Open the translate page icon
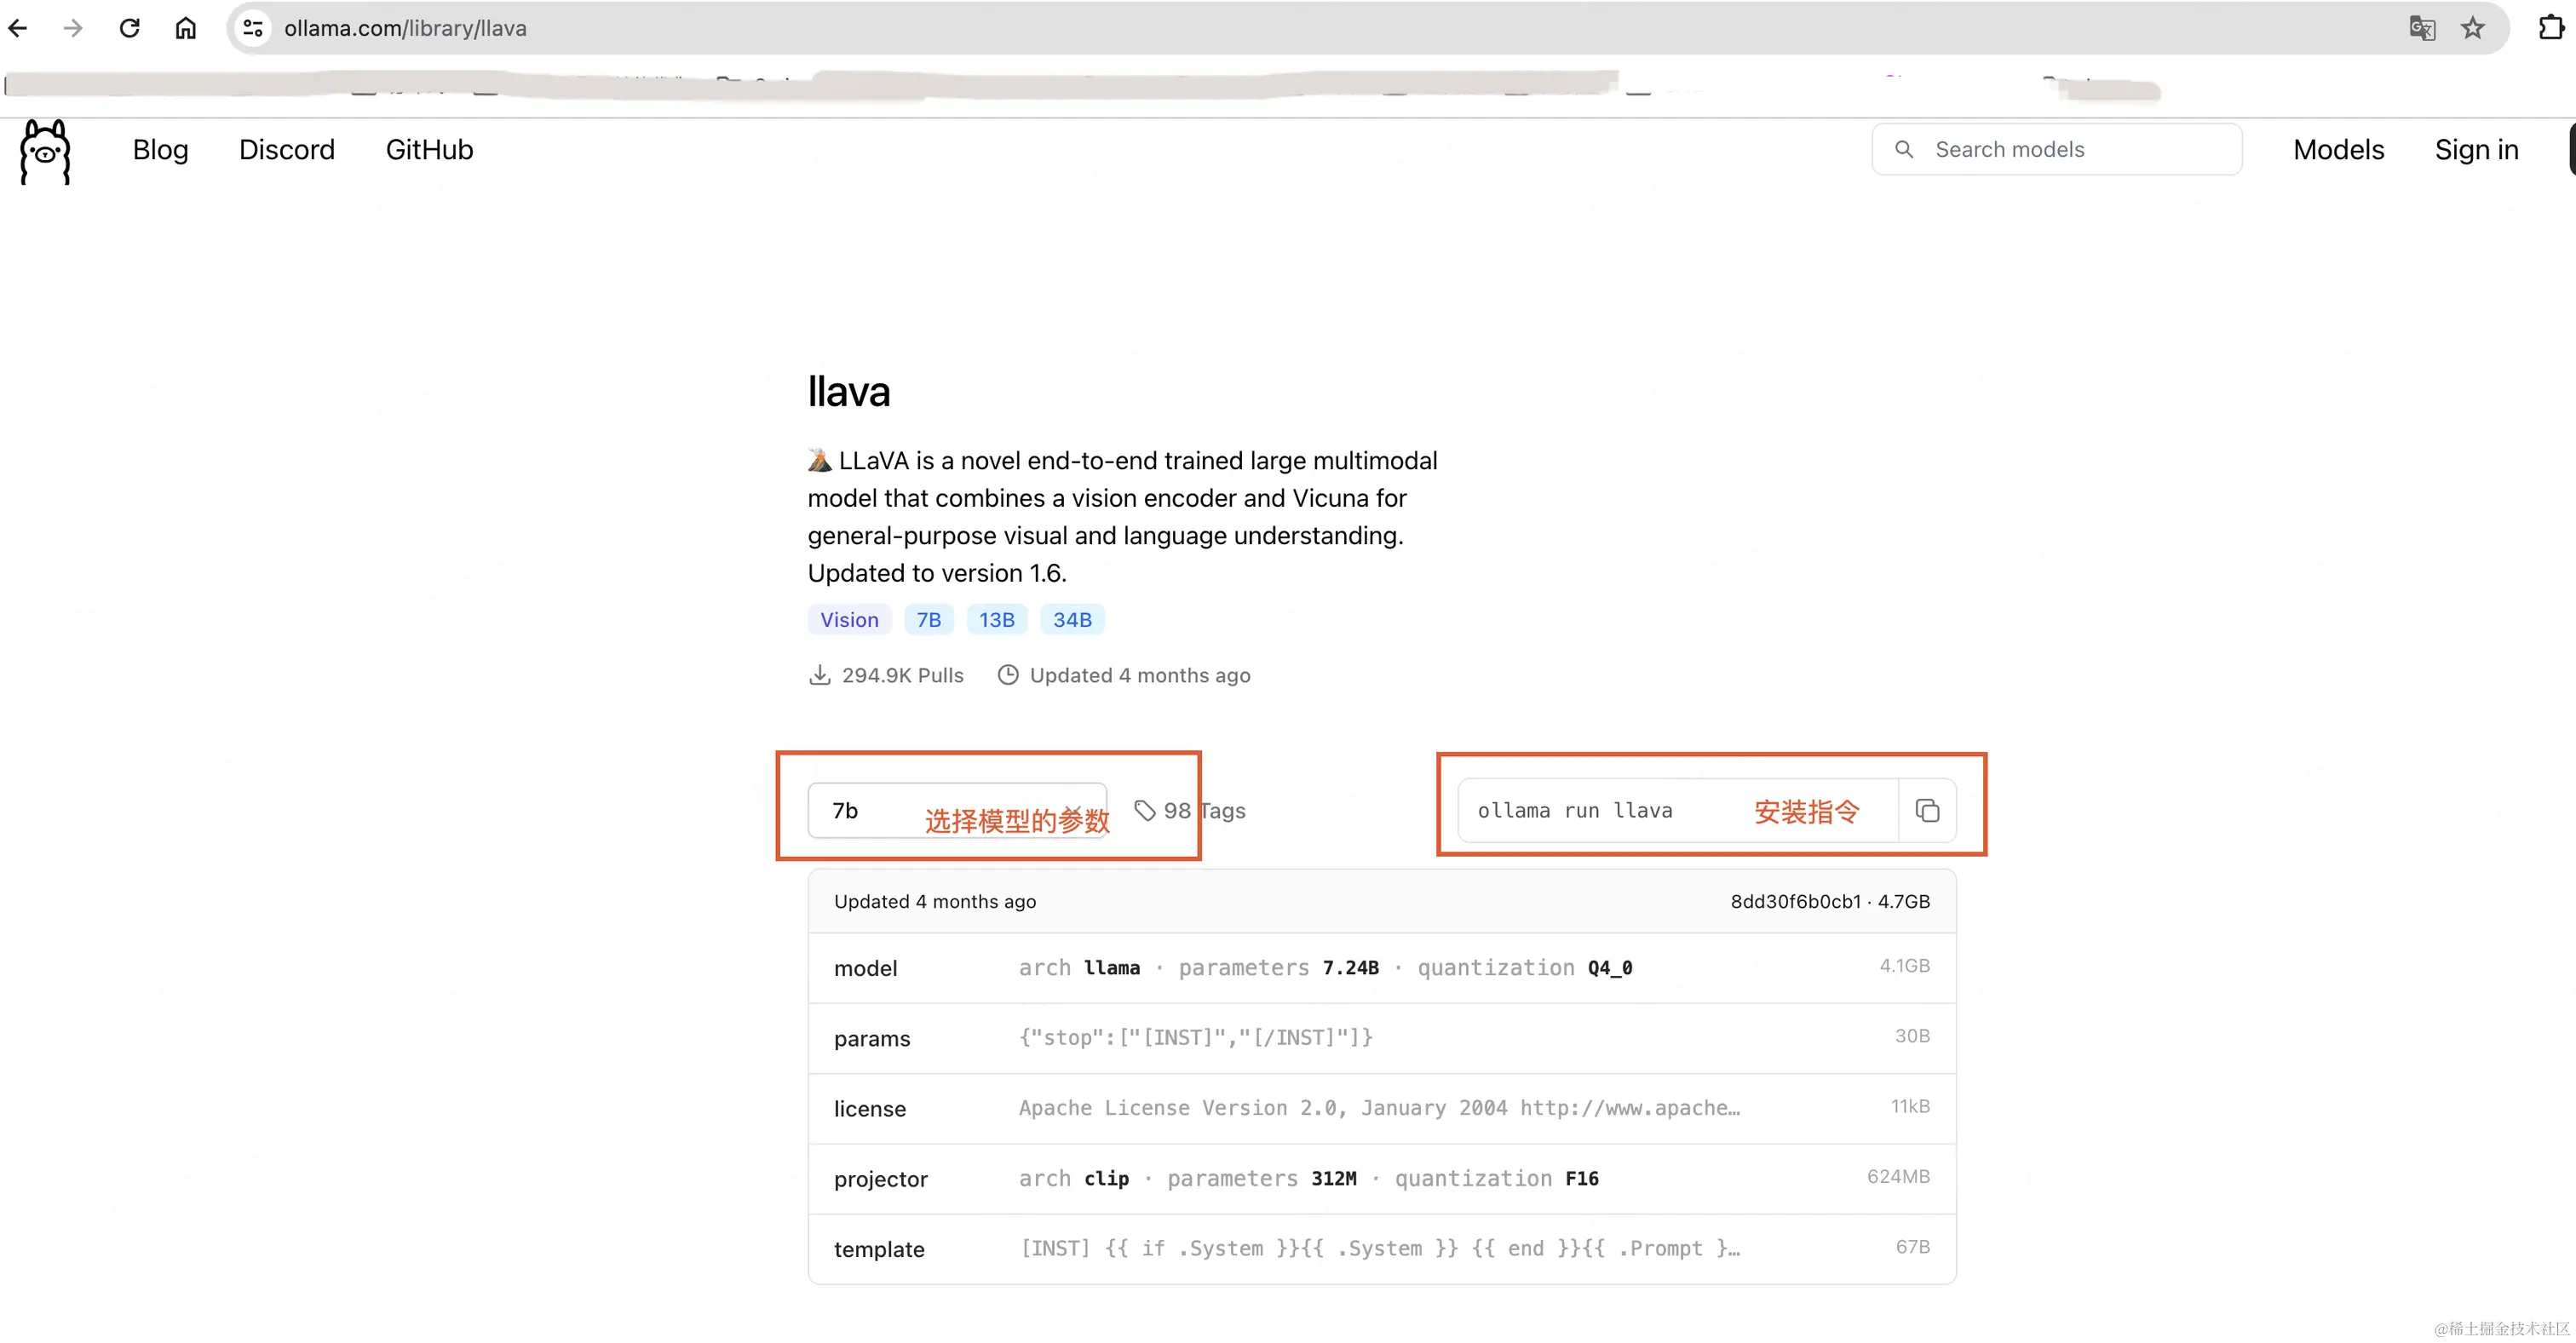 2421,28
